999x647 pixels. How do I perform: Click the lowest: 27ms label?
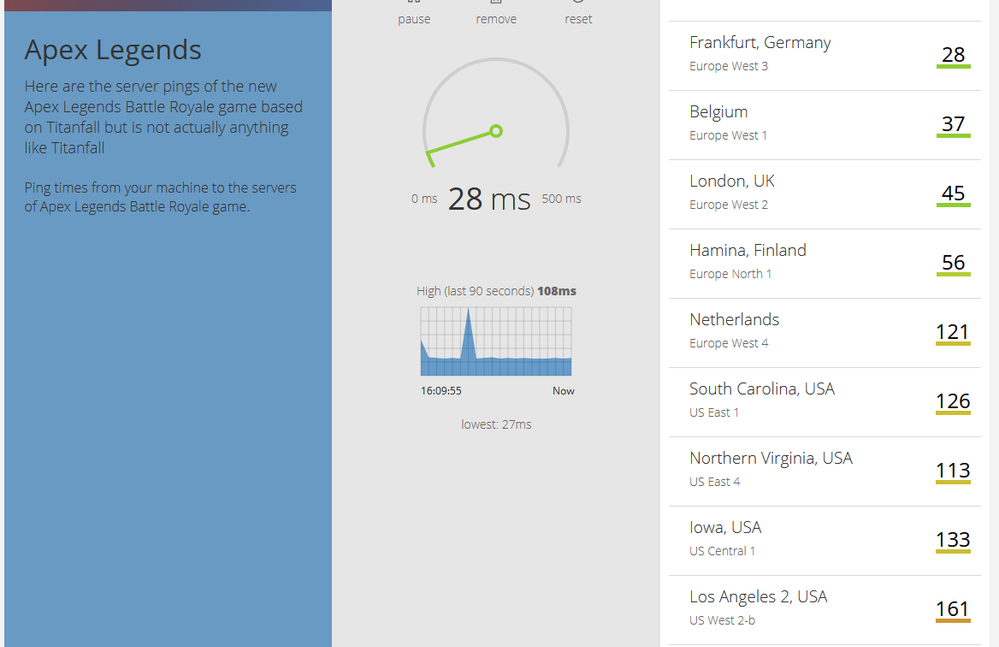496,424
